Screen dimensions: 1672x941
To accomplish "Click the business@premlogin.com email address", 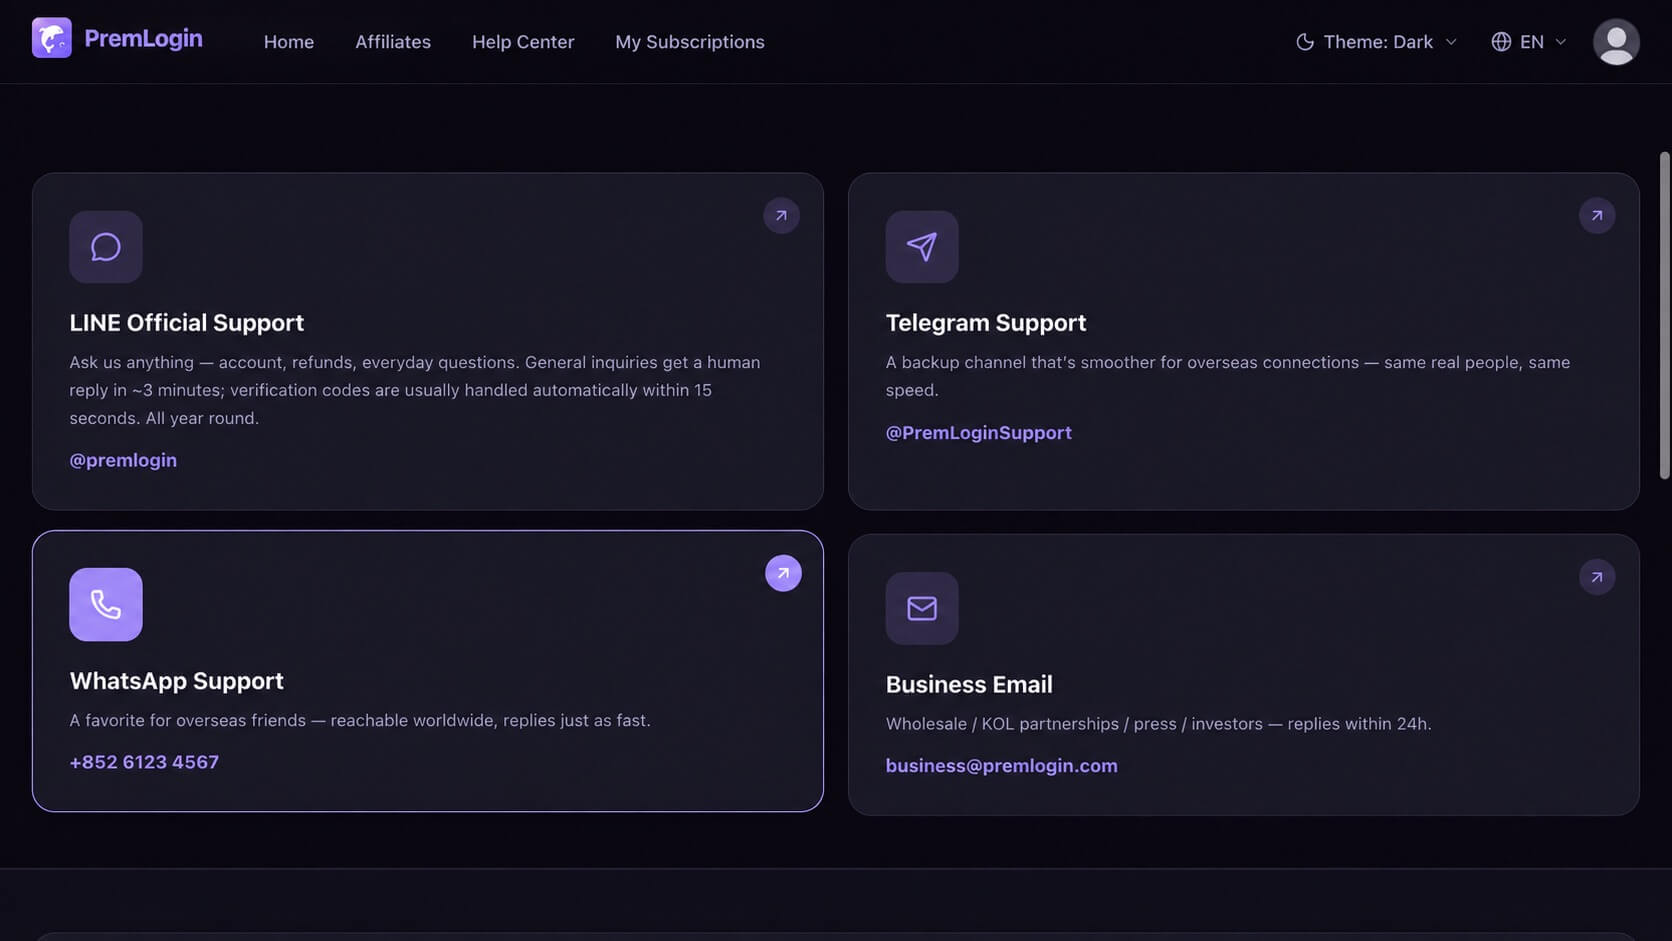I will (1002, 766).
